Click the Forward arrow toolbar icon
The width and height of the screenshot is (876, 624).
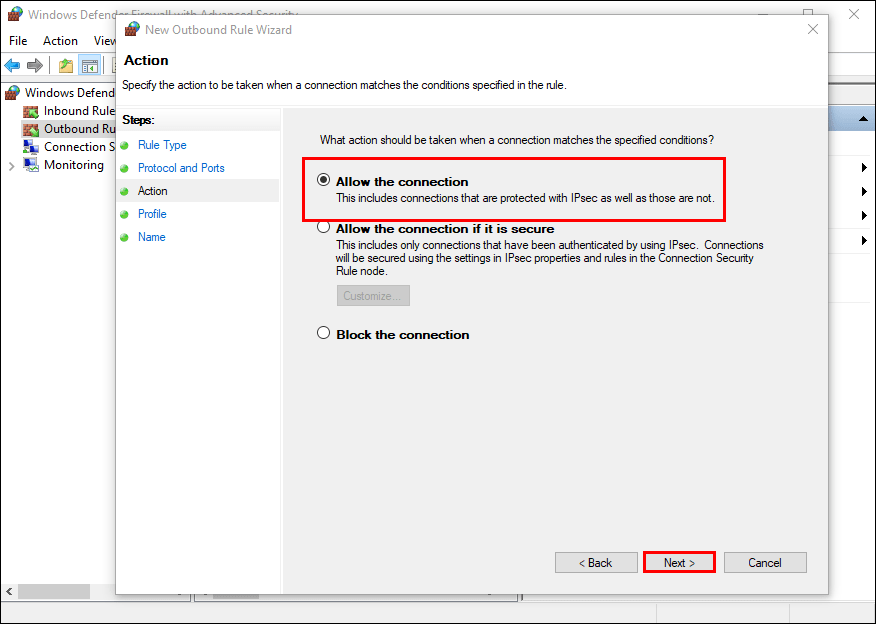click(x=35, y=65)
